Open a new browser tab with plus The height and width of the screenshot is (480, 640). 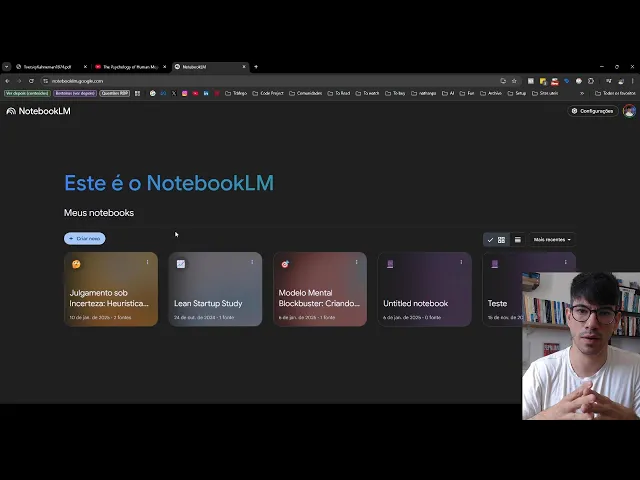click(256, 67)
